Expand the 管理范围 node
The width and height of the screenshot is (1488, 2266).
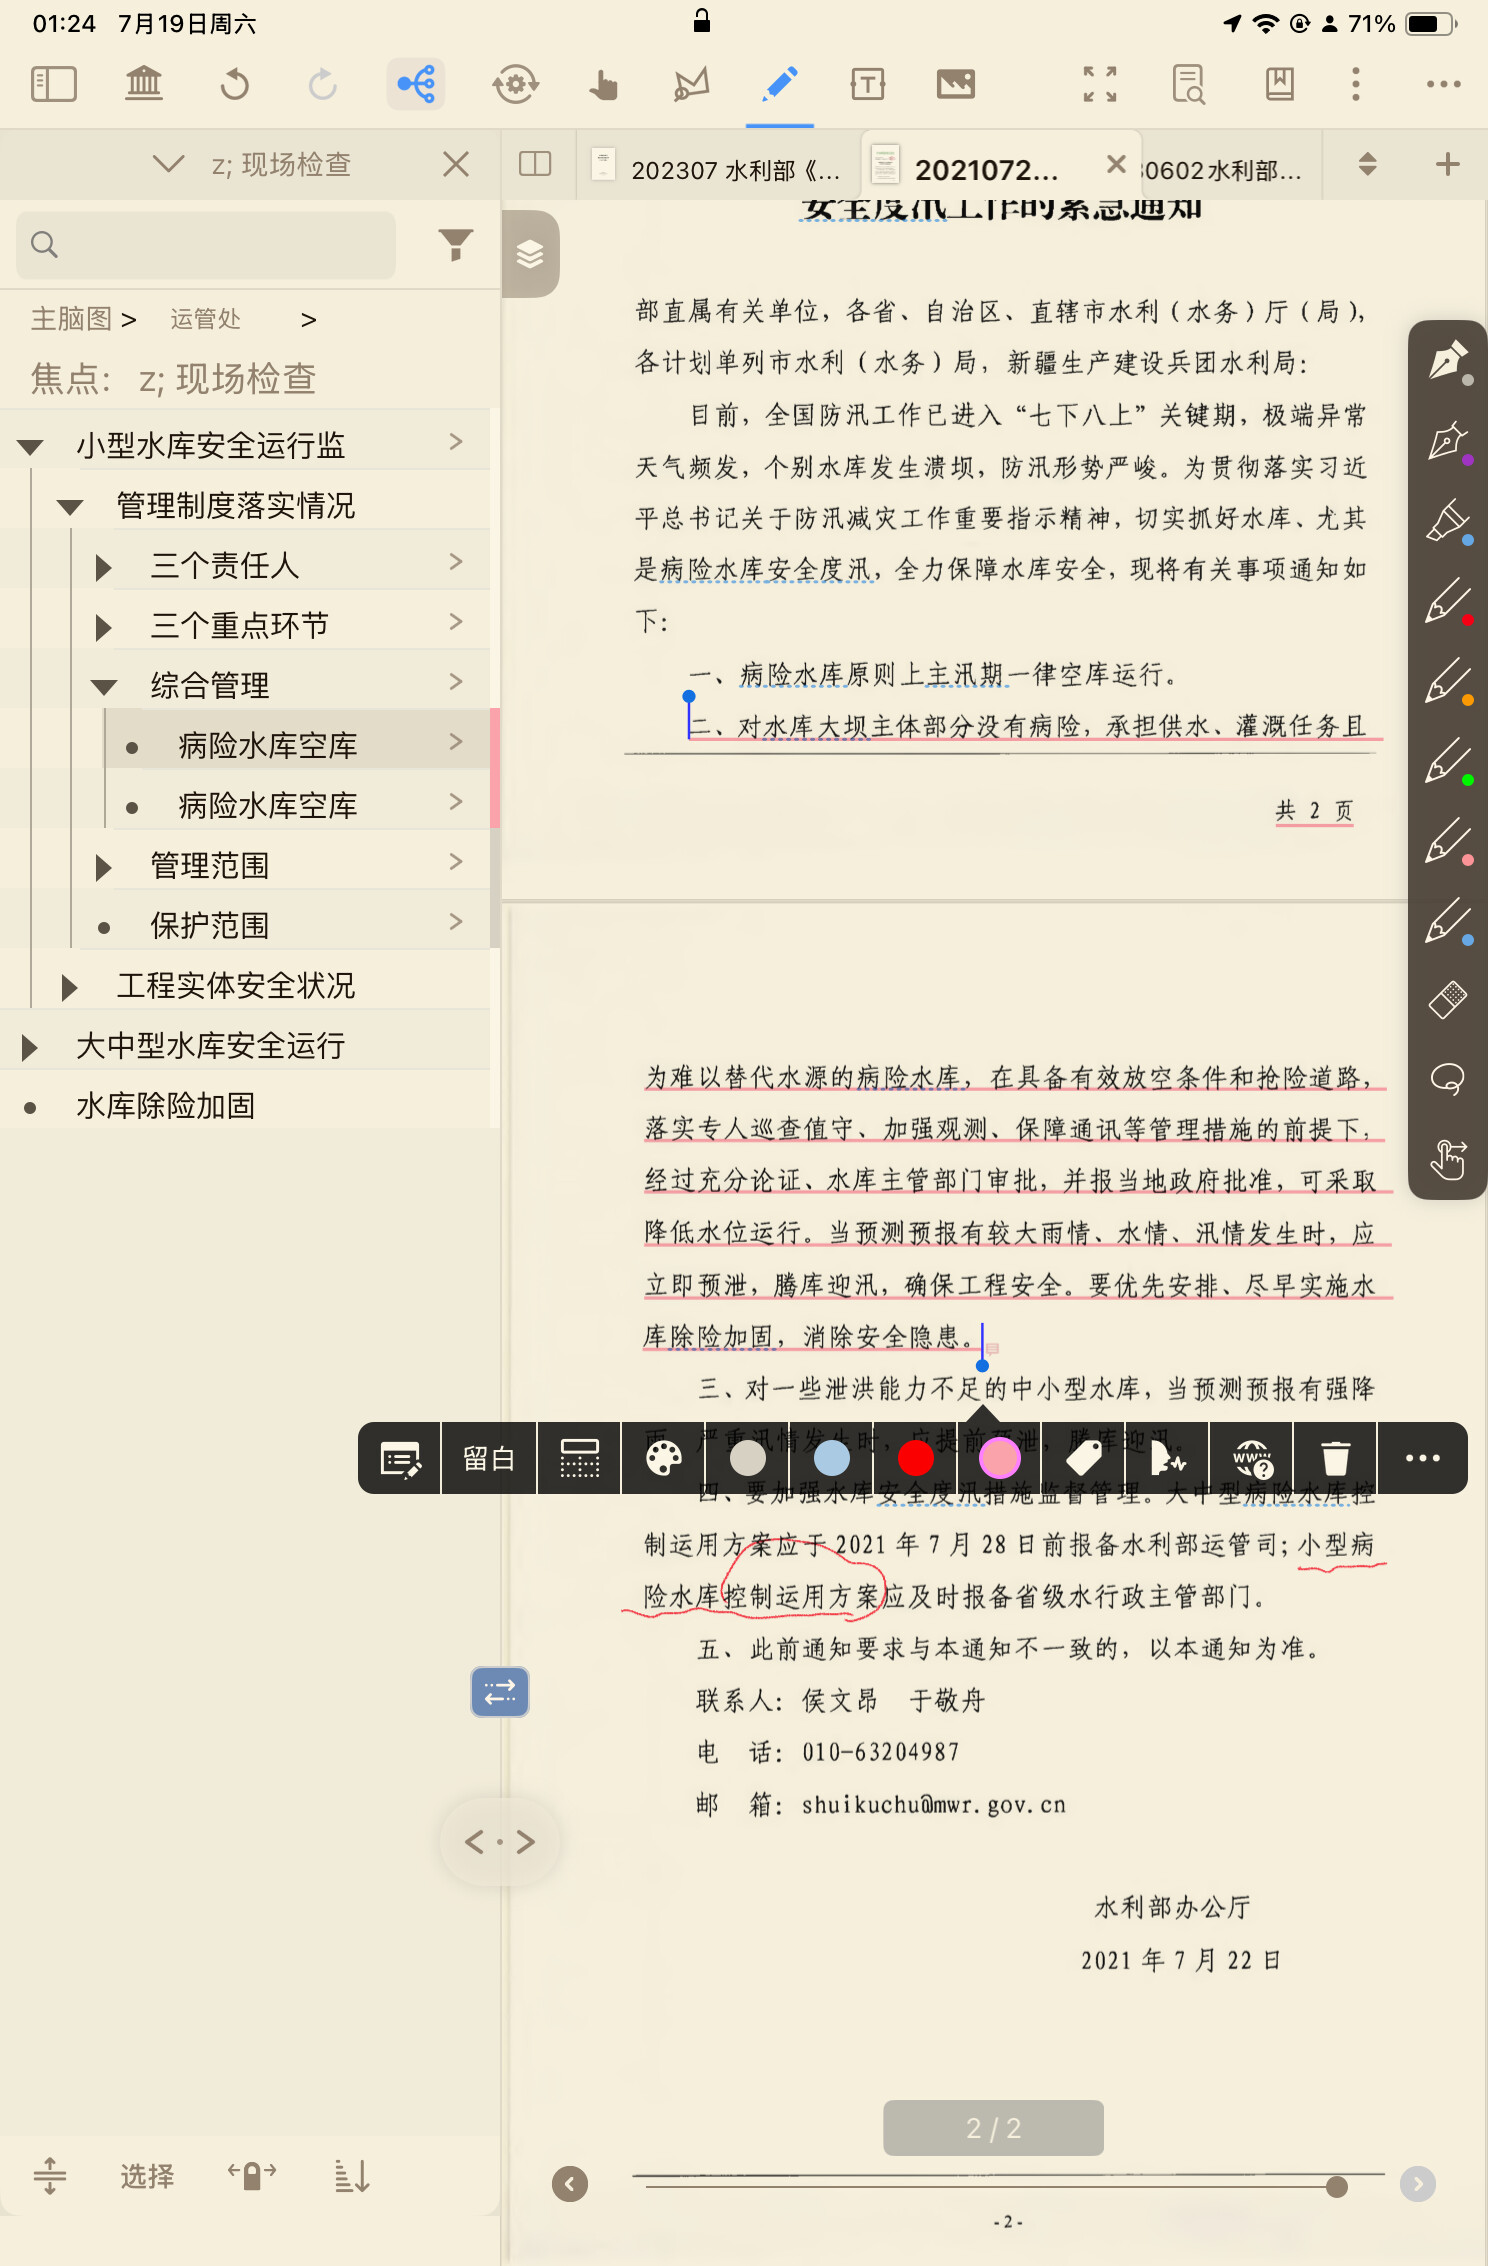click(x=103, y=867)
